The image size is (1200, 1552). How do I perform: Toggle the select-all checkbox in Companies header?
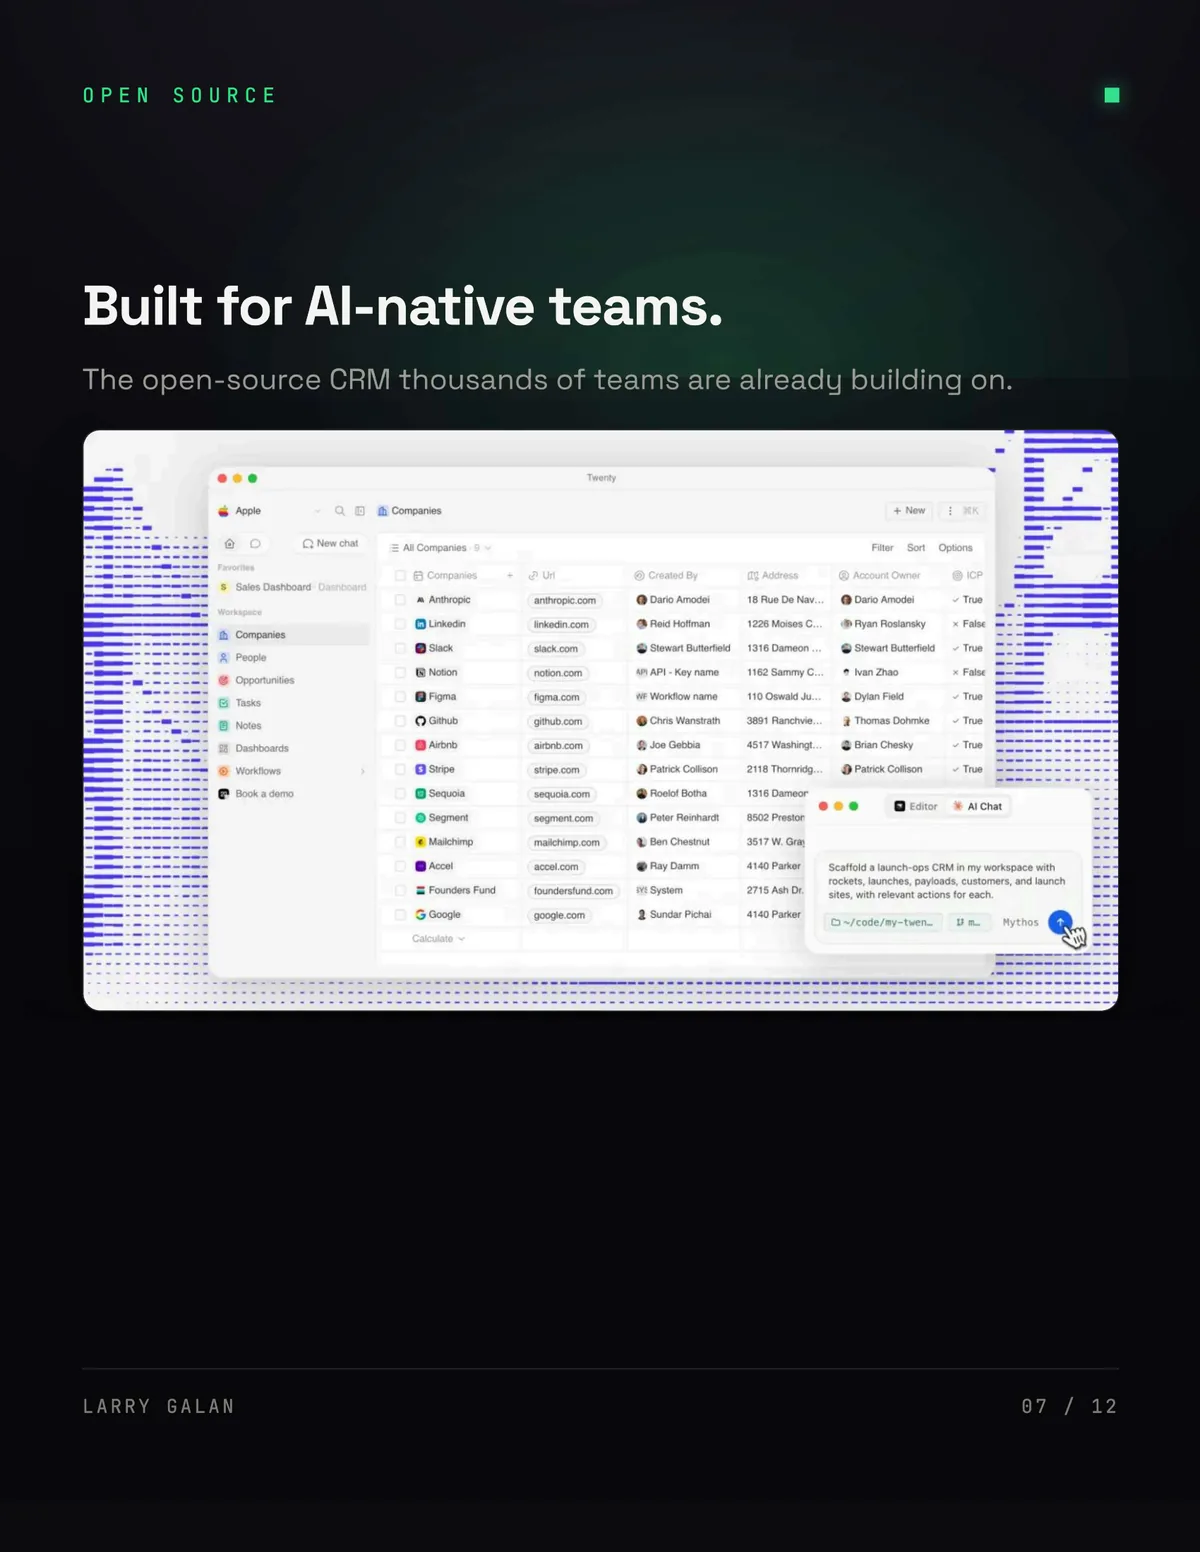(x=400, y=576)
